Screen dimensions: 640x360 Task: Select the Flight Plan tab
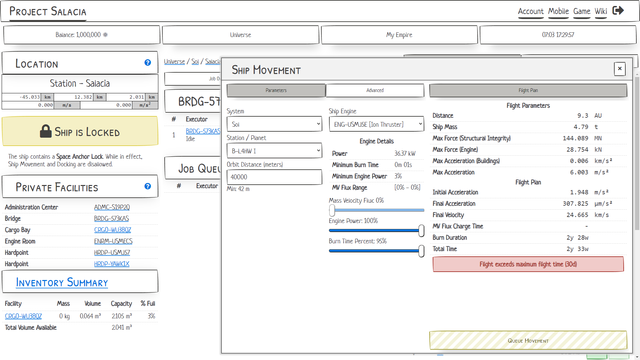pyautogui.click(x=528, y=90)
